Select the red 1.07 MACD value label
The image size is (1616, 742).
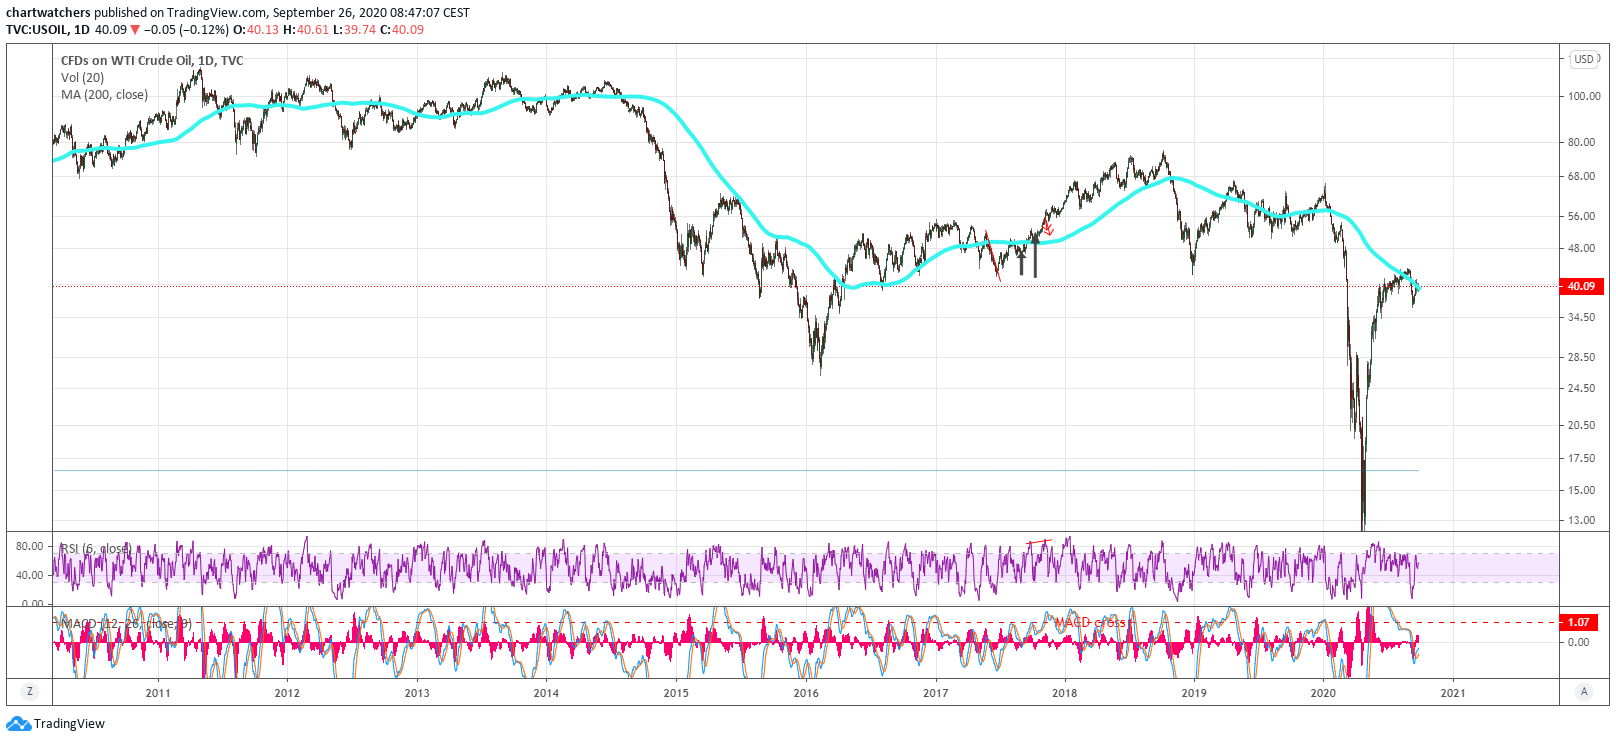1579,622
